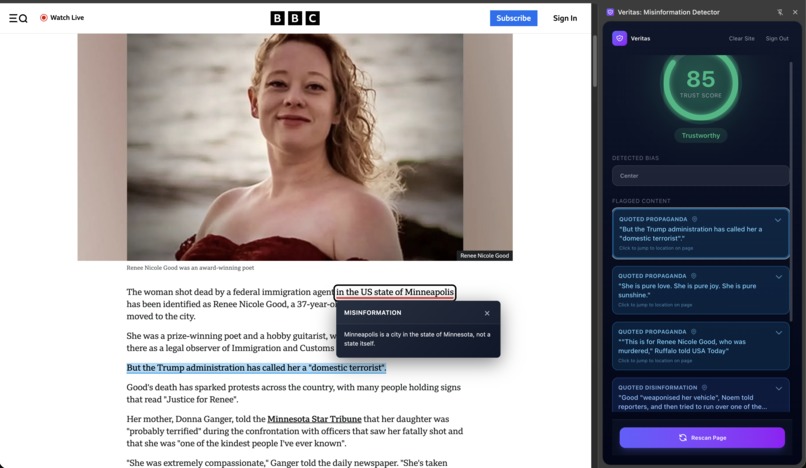Image resolution: width=806 pixels, height=468 pixels.
Task: Click the Renee Nicole Good photo
Action: pyautogui.click(x=295, y=147)
